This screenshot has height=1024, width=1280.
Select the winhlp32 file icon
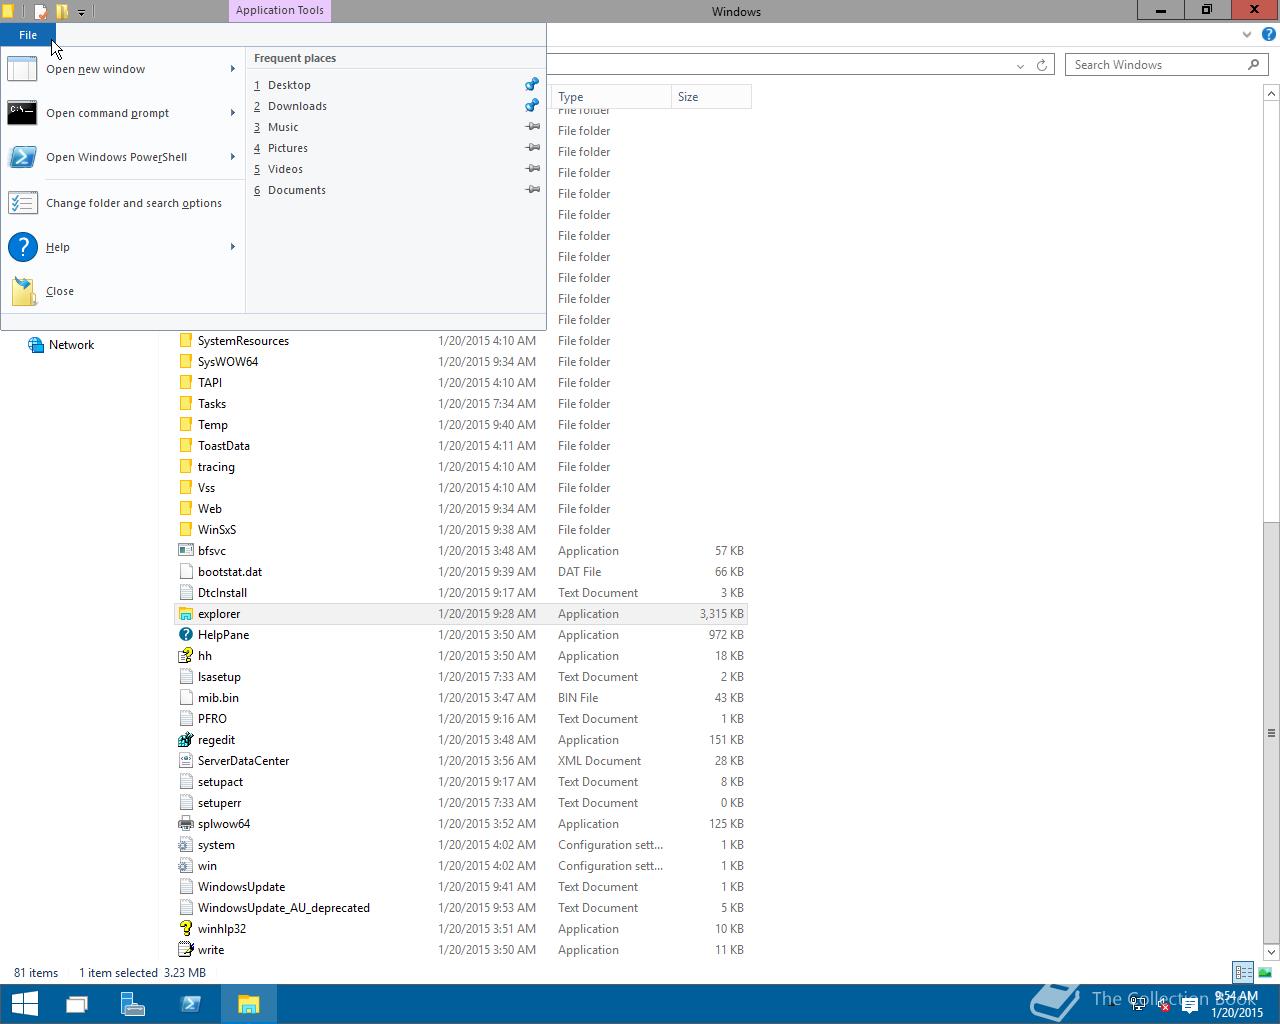coord(185,929)
